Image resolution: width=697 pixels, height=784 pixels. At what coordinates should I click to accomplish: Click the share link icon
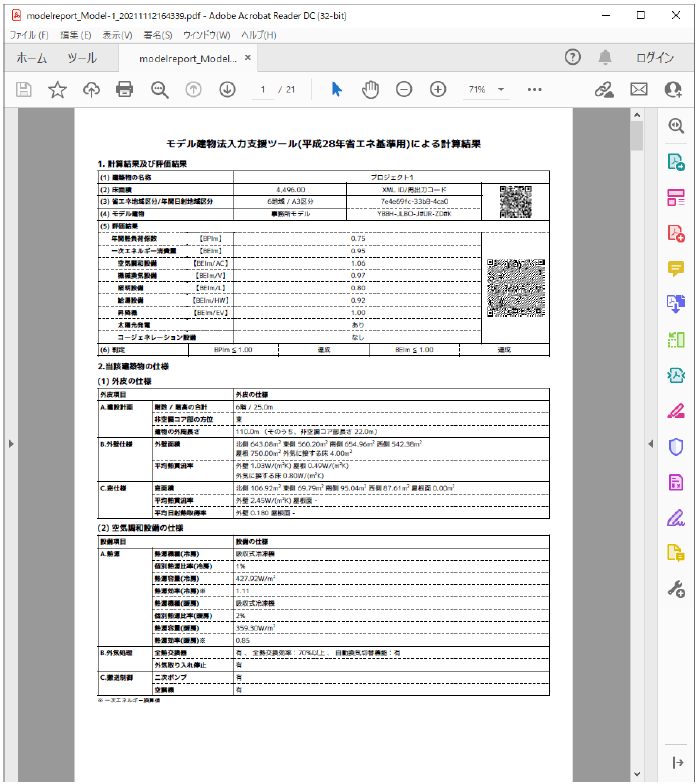[x=604, y=90]
